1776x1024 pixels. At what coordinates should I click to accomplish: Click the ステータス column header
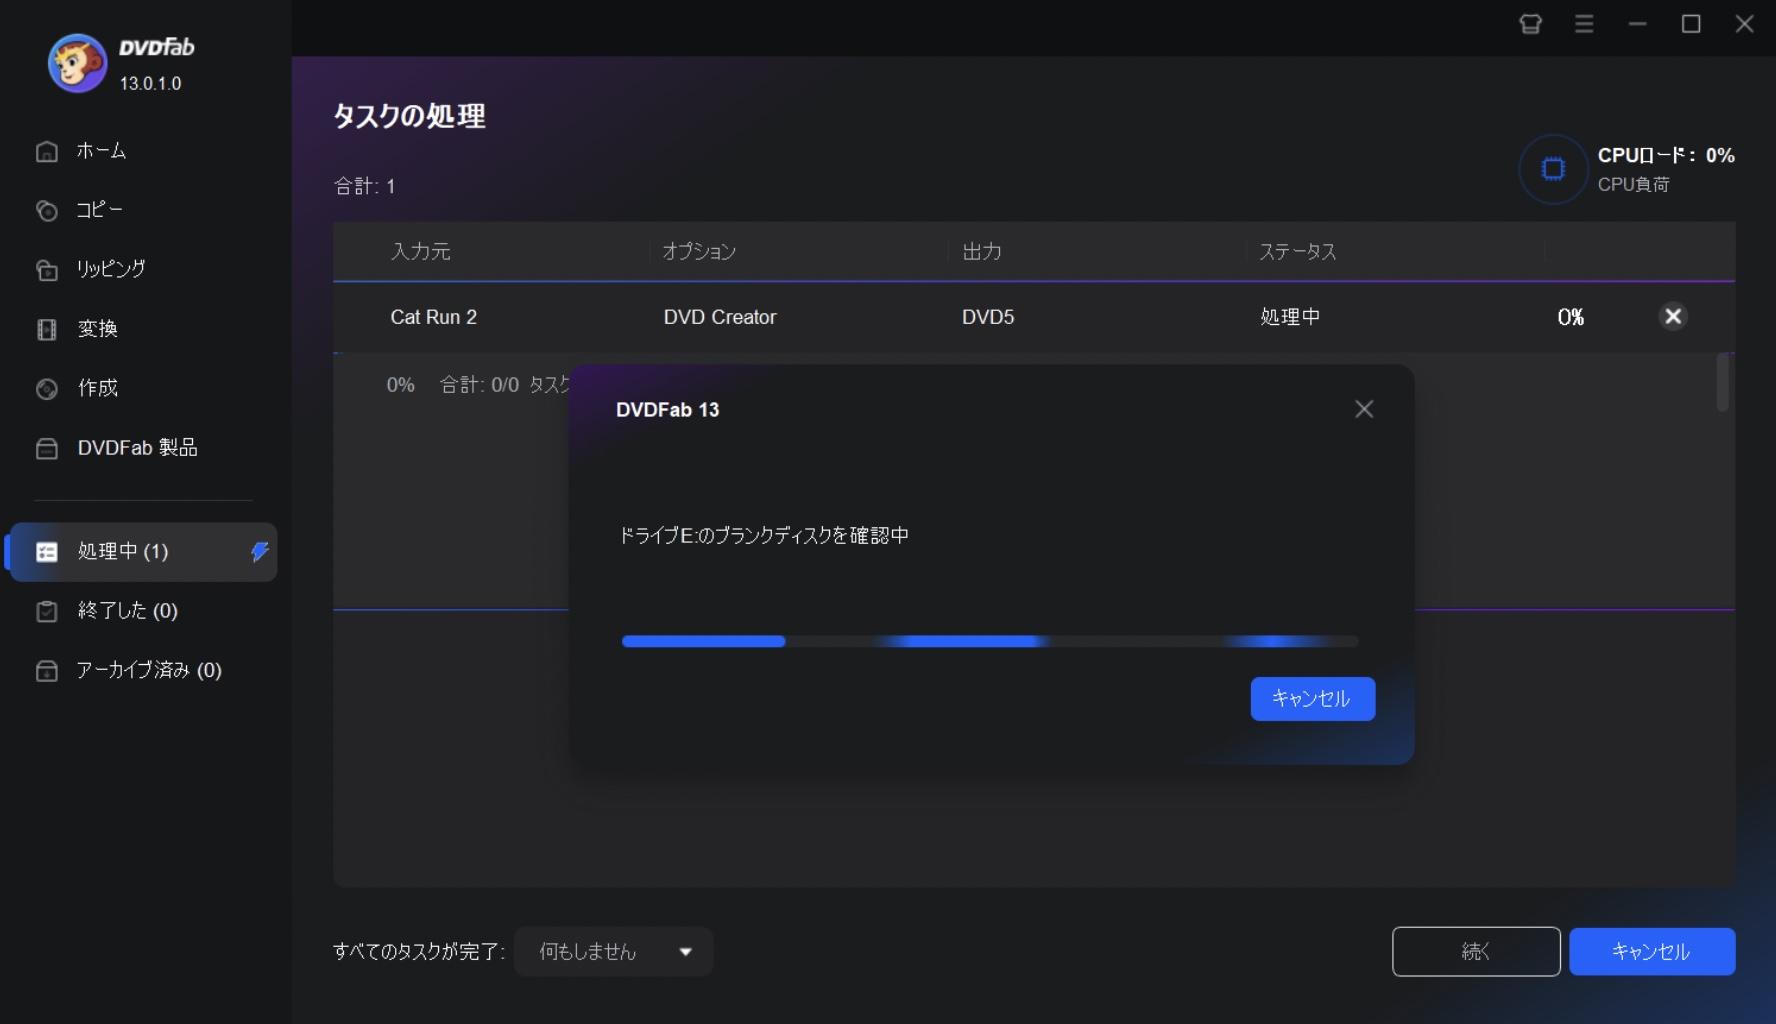click(1298, 251)
